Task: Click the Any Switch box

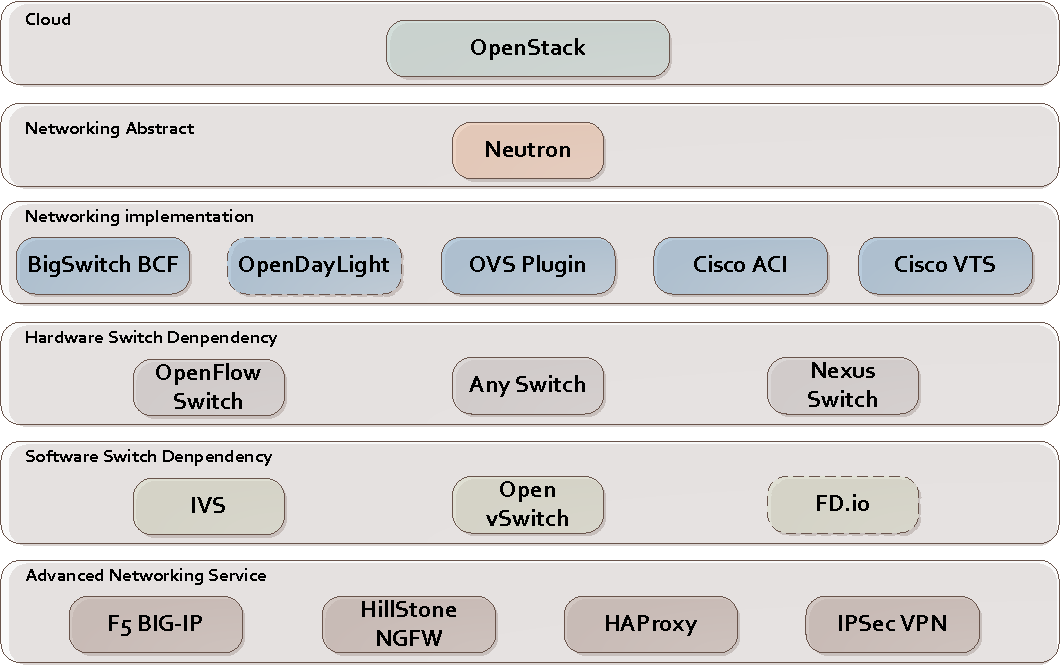Action: click(x=528, y=385)
